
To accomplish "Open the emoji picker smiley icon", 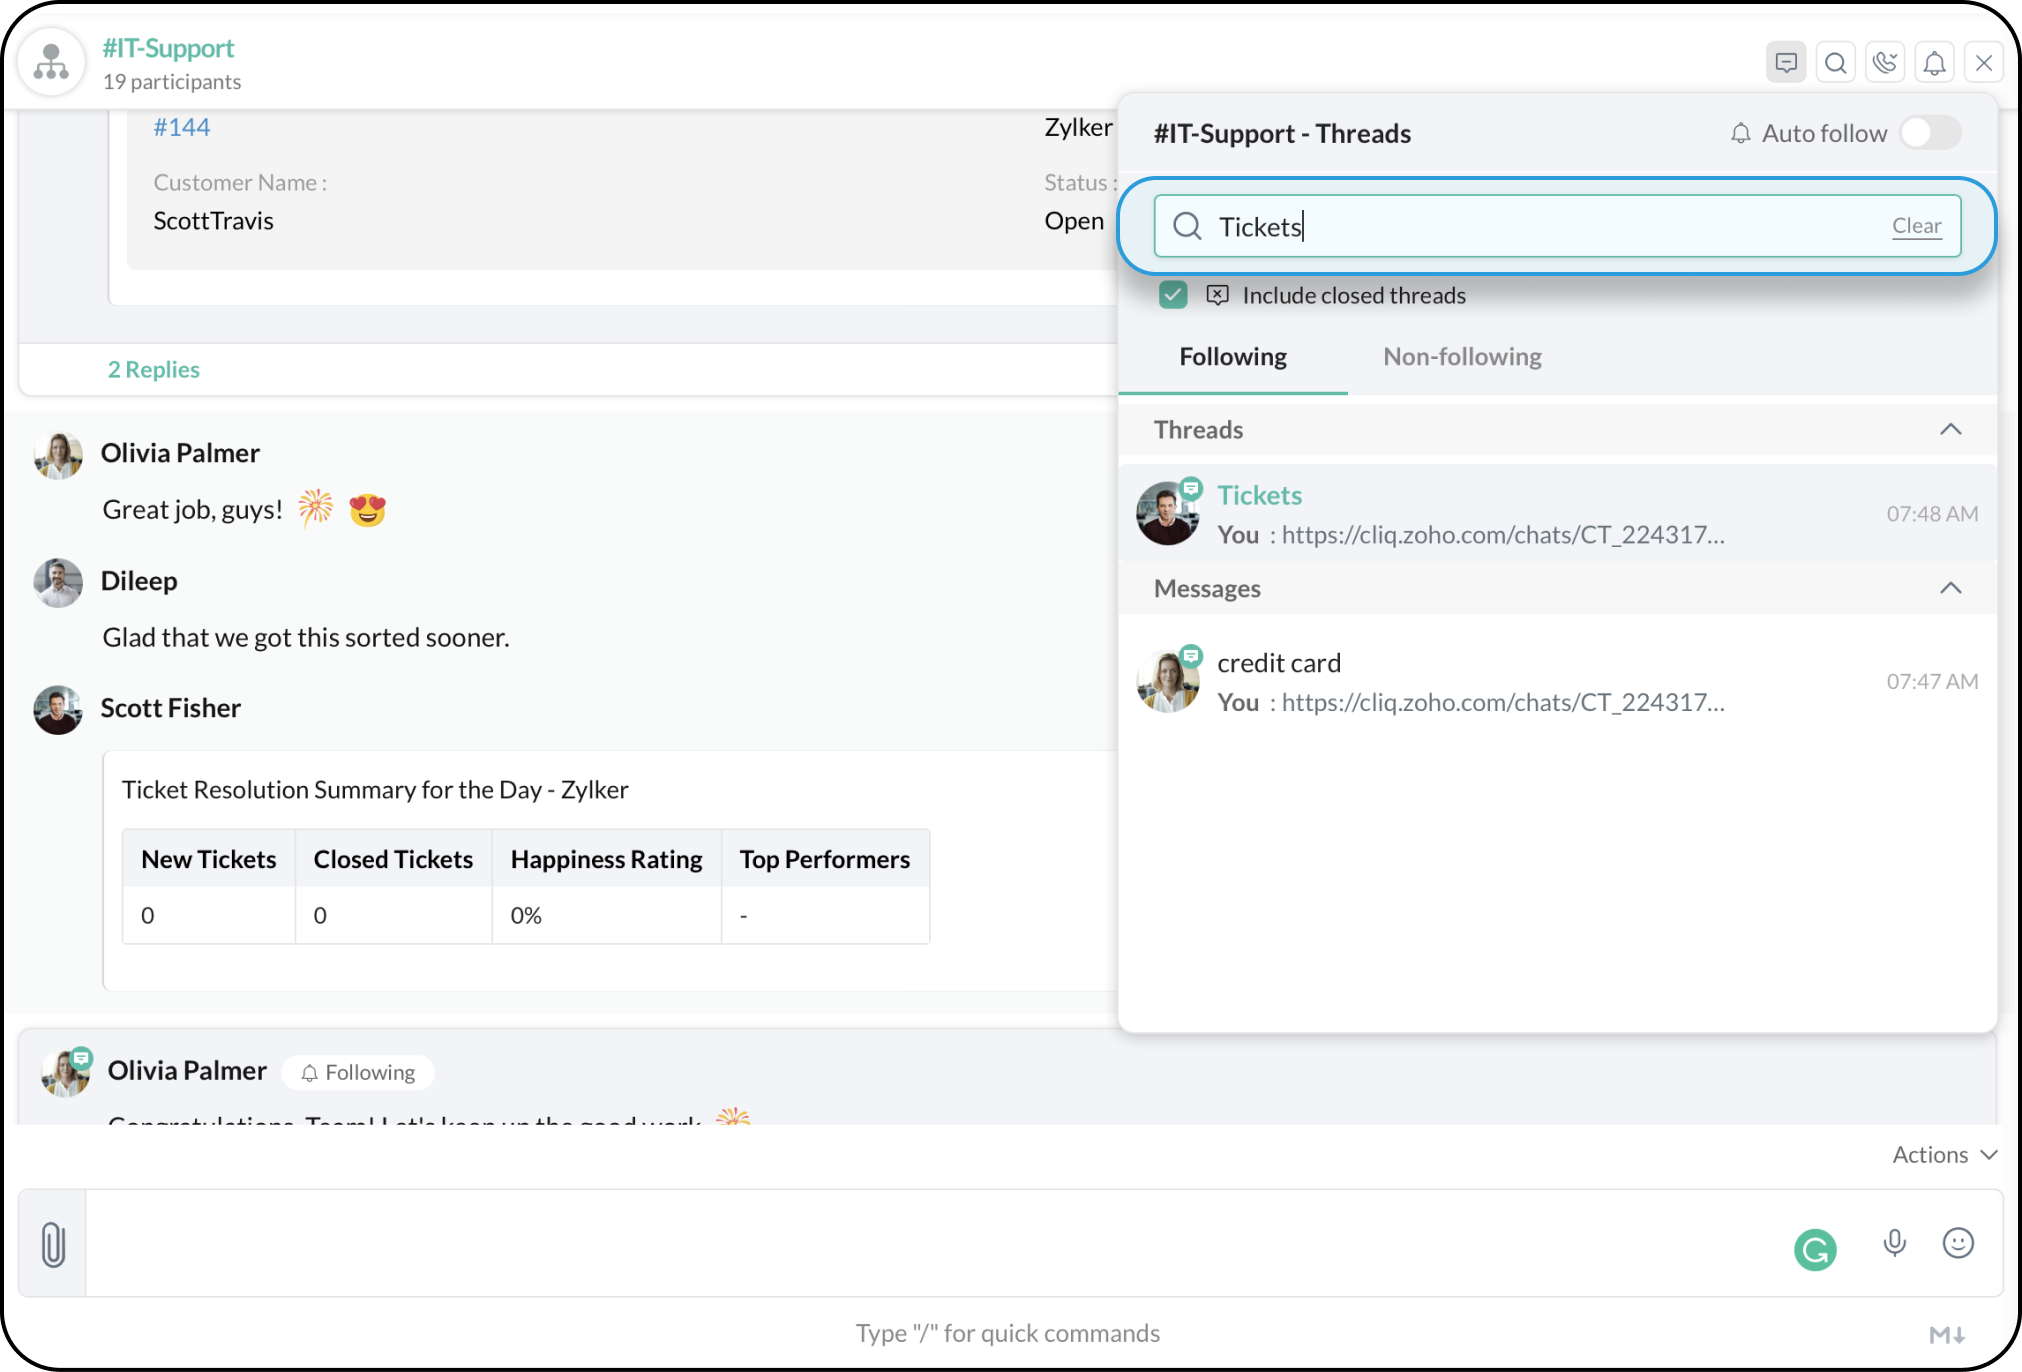I will click(1957, 1243).
